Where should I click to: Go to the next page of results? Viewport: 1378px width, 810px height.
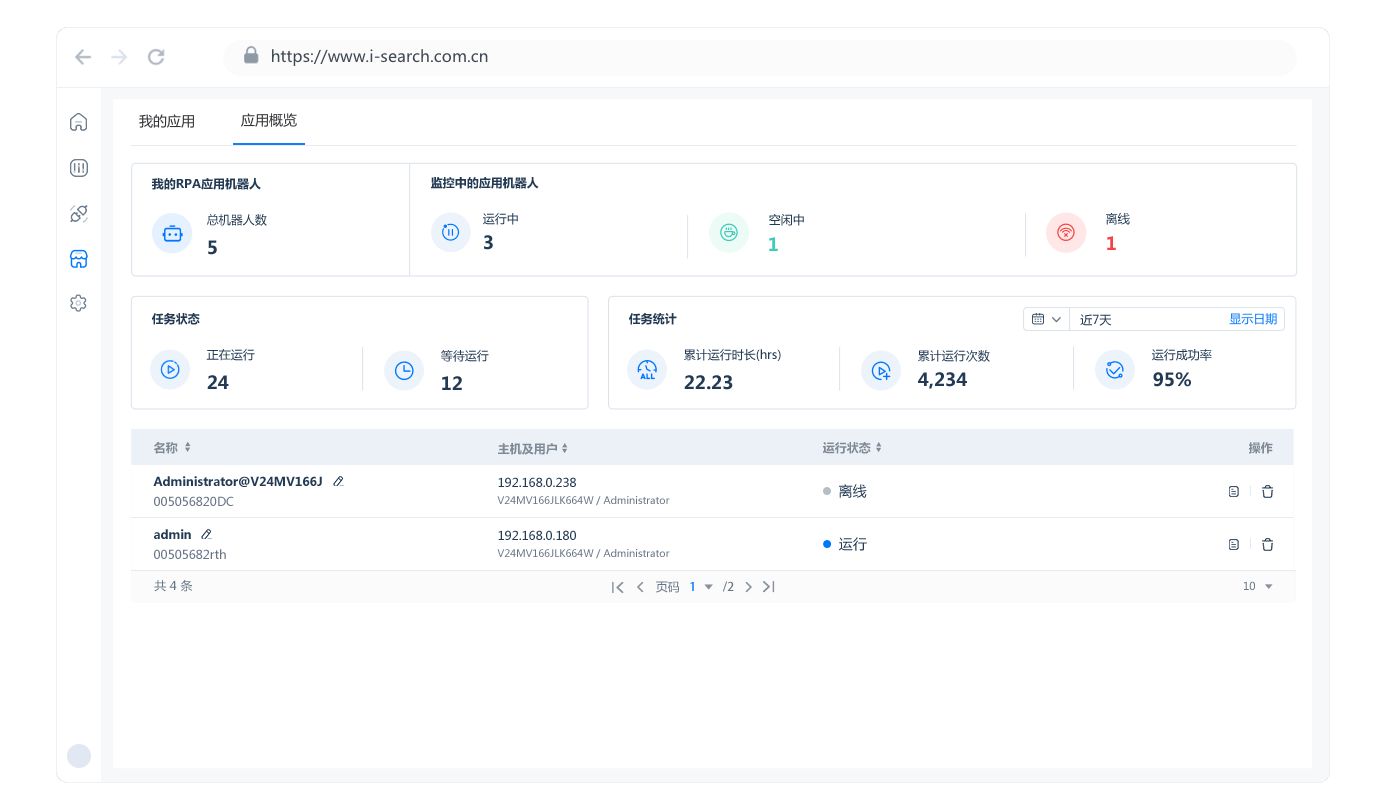tap(748, 587)
